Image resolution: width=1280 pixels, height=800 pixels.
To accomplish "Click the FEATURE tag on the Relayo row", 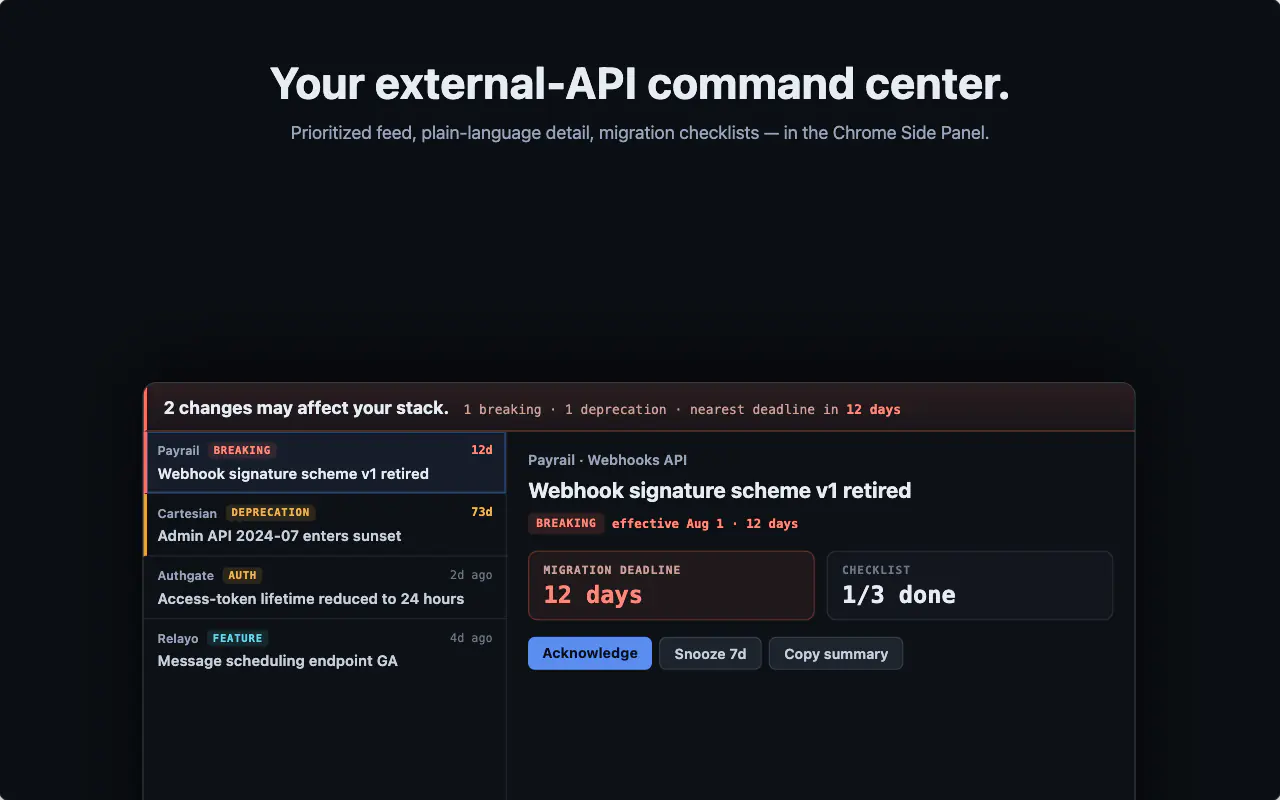I will (238, 638).
